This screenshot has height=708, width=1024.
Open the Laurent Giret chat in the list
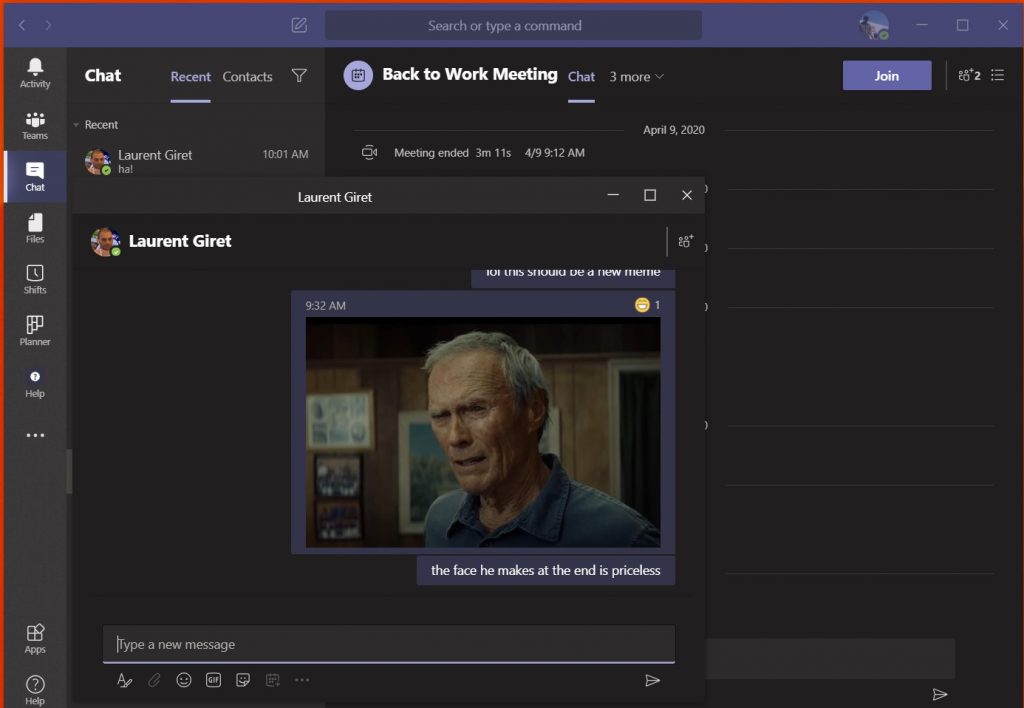click(x=197, y=161)
